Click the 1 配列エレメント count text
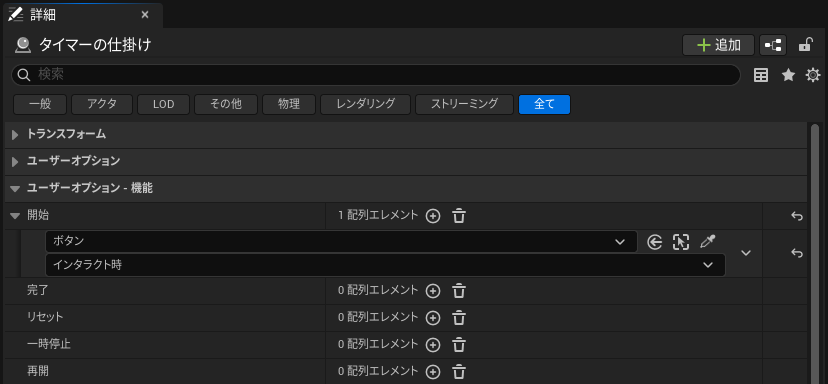Viewport: 828px width, 384px height. [378, 216]
